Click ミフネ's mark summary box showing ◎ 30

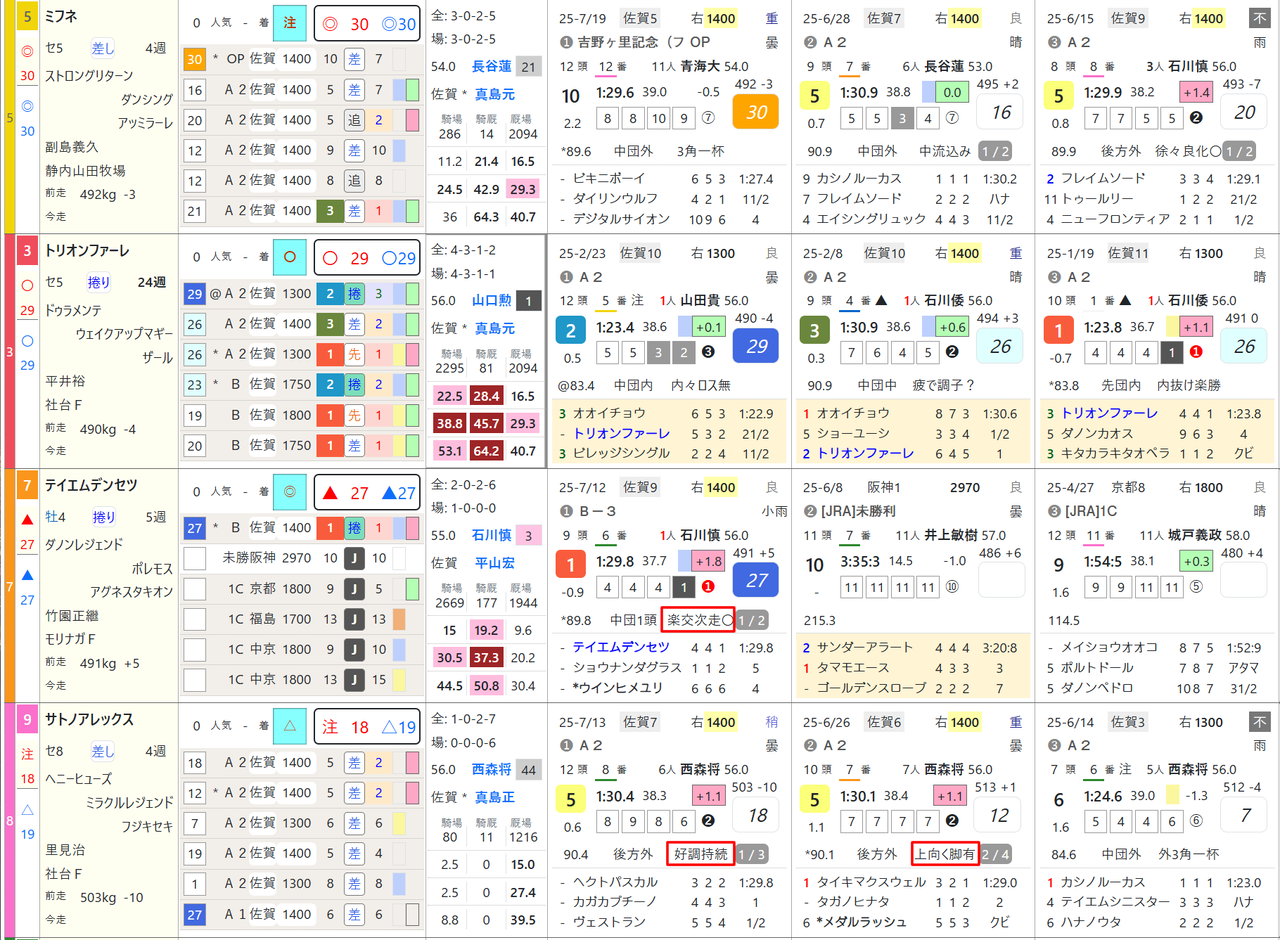coord(368,24)
